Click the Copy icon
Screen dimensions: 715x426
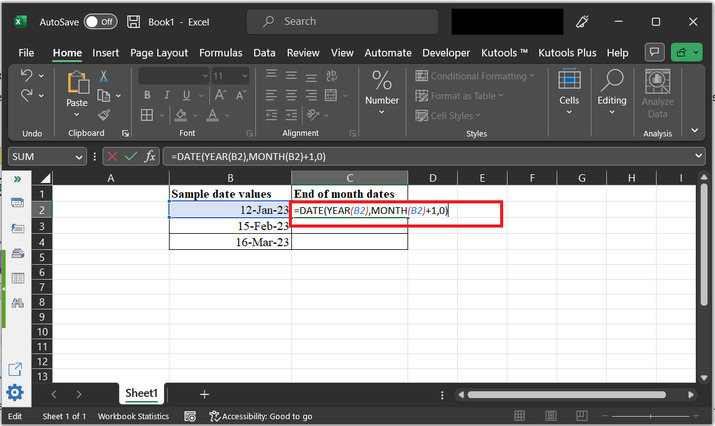click(104, 95)
